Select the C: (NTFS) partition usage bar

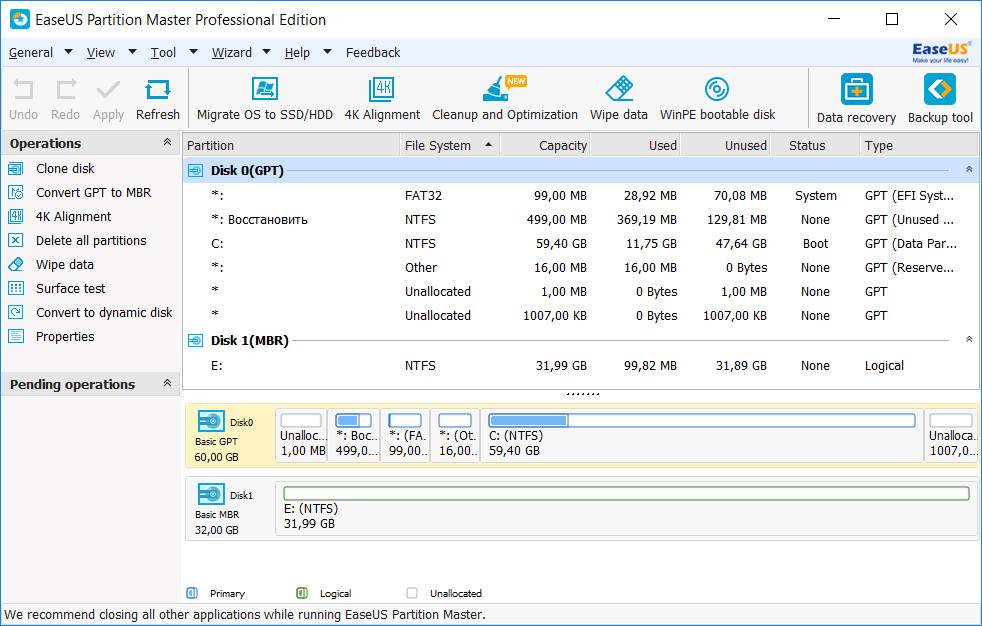pos(701,420)
